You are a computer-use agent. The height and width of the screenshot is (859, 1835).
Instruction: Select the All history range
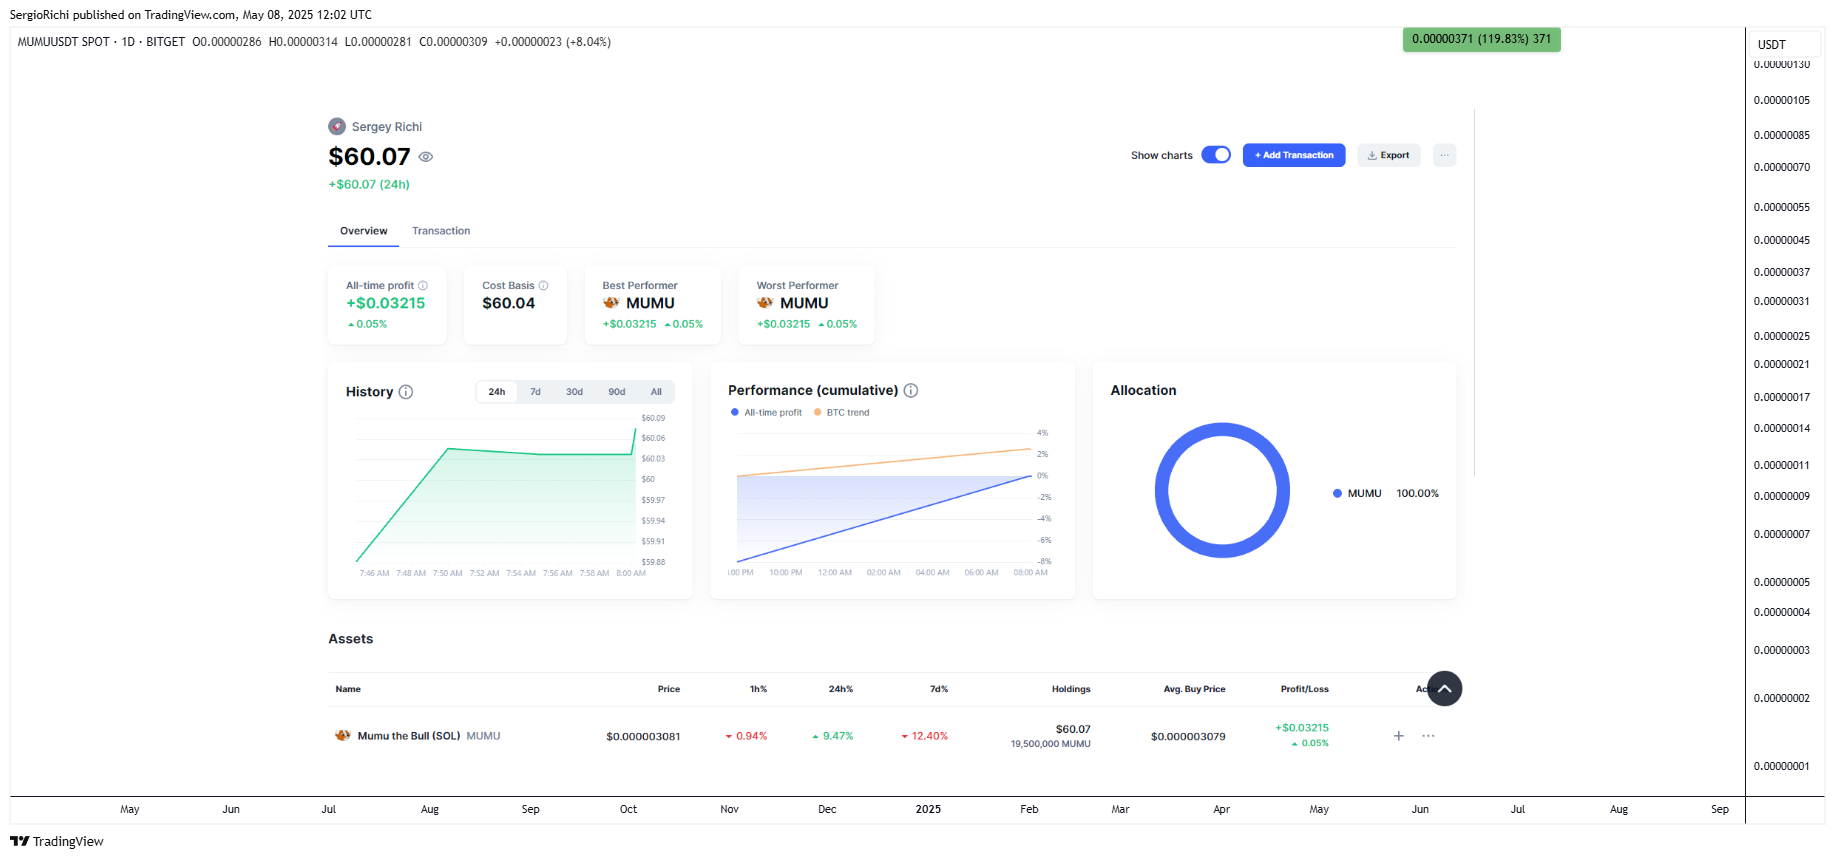(x=656, y=392)
